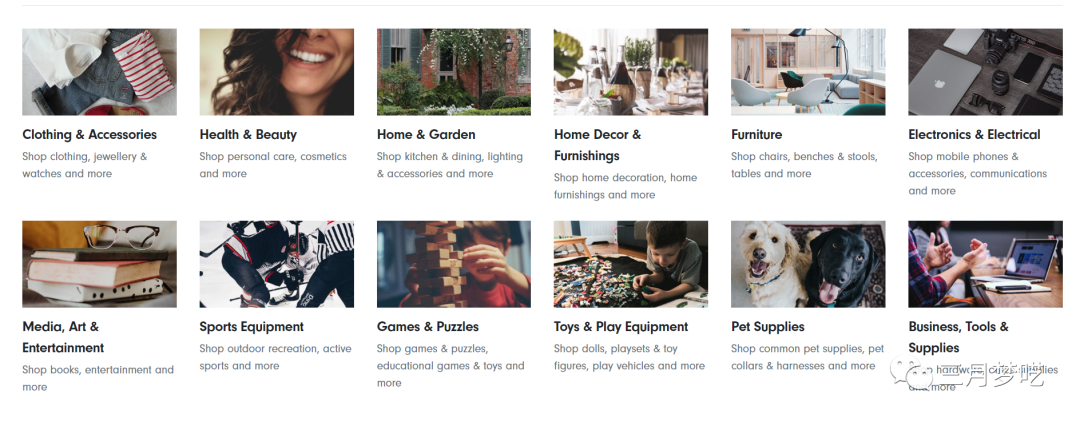Viewport: 1080px width, 422px height.
Task: Click the Sports Equipment heading link
Action: pyautogui.click(x=251, y=327)
